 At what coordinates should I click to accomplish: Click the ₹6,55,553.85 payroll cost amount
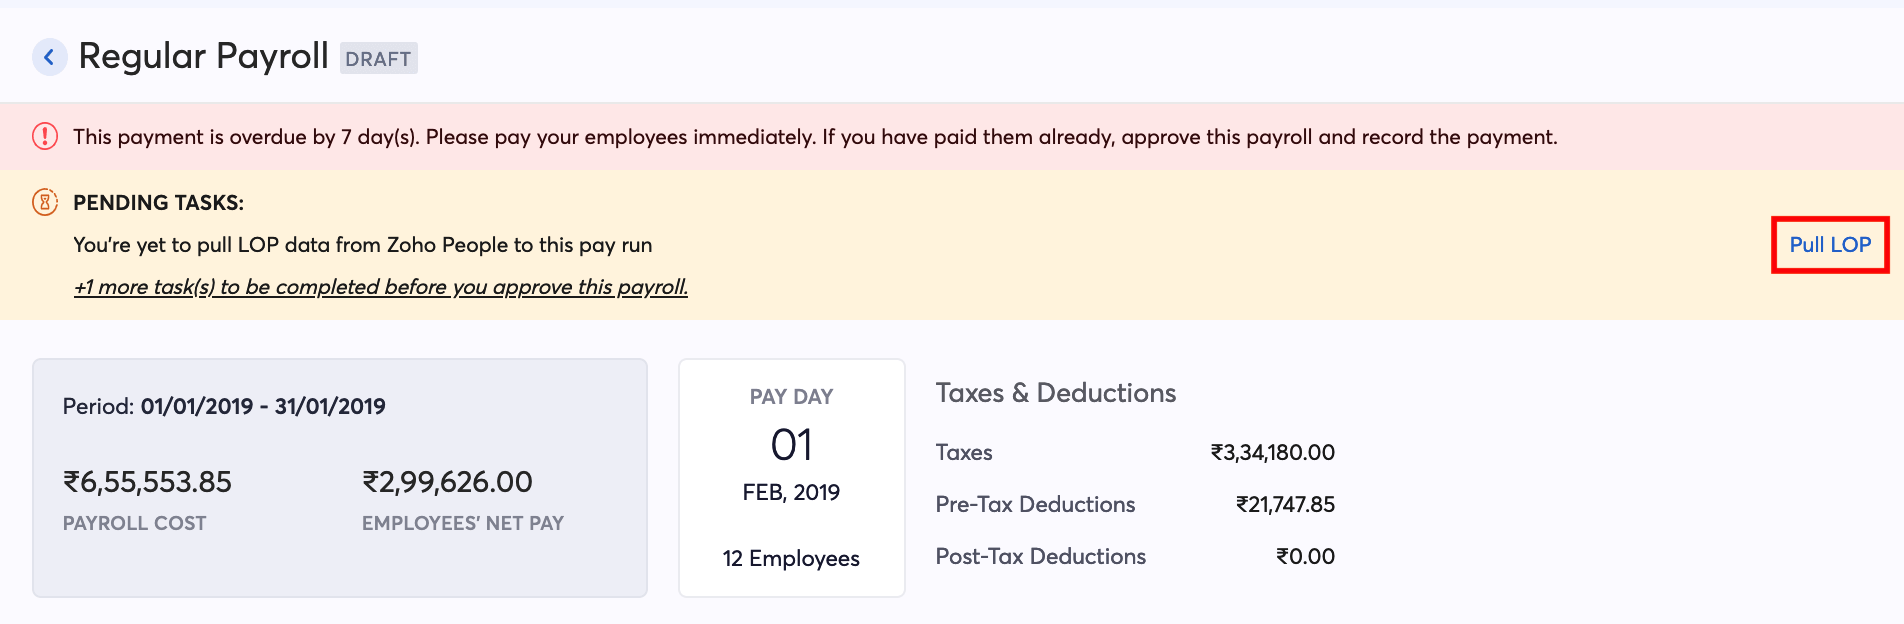147,482
